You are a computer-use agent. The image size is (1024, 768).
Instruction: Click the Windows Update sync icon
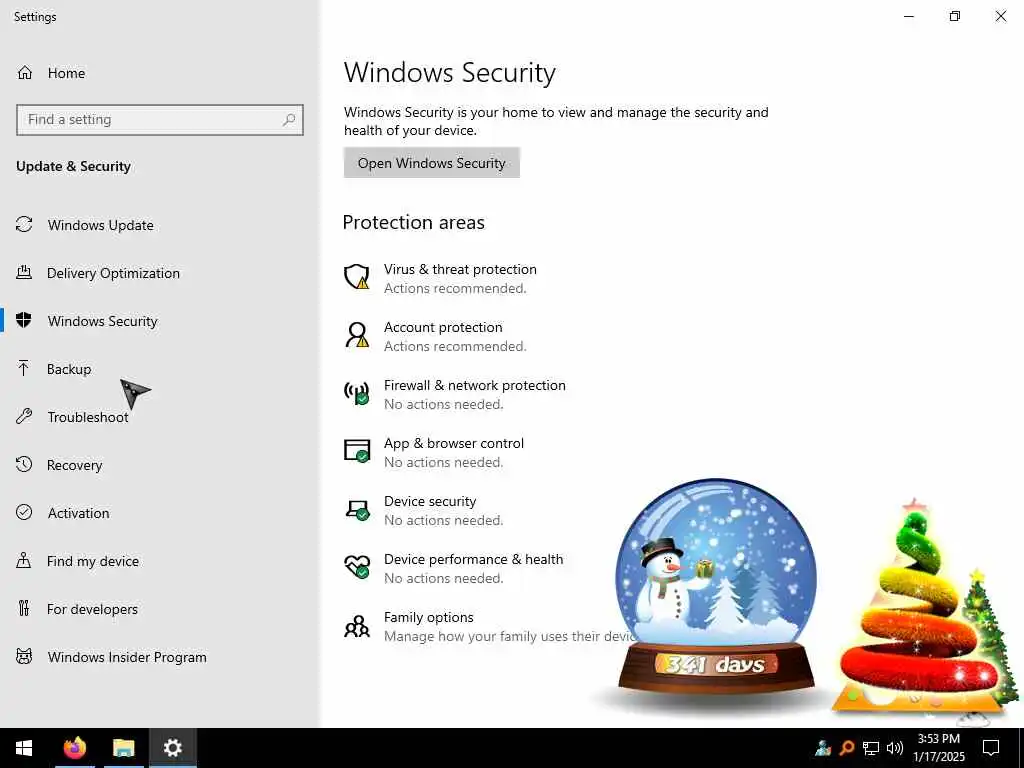pyautogui.click(x=24, y=225)
